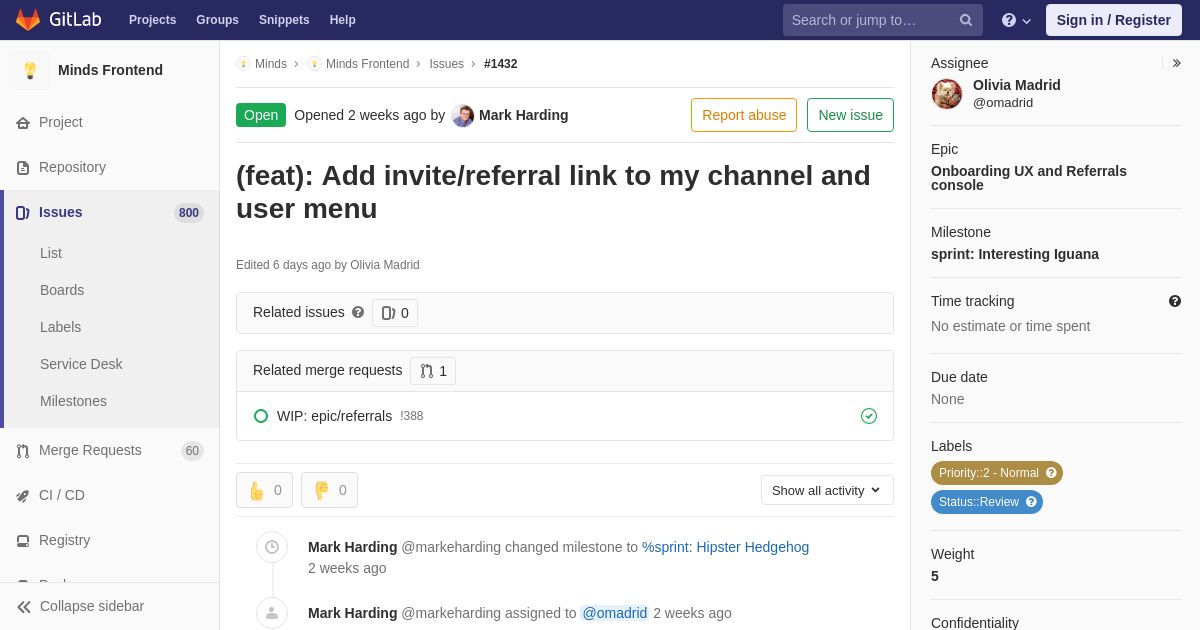Open the Groups menu
The width and height of the screenshot is (1200, 630).
click(x=217, y=20)
